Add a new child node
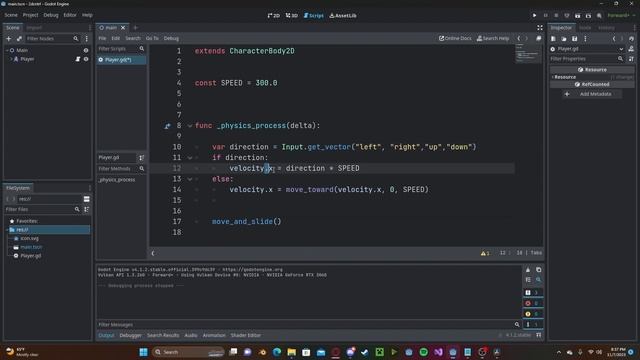This screenshot has height=360, width=640. coord(9,38)
